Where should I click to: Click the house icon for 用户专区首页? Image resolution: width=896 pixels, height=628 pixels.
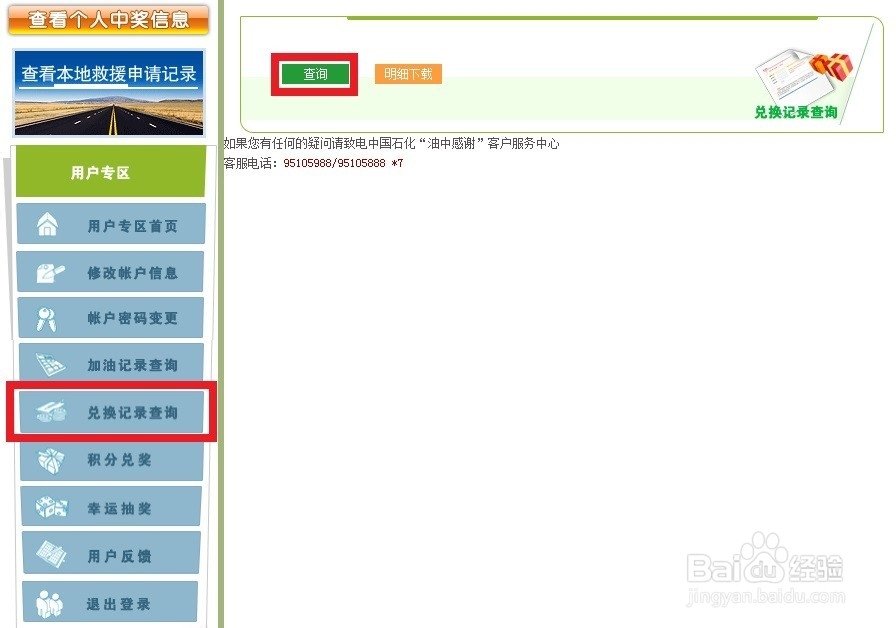point(47,224)
